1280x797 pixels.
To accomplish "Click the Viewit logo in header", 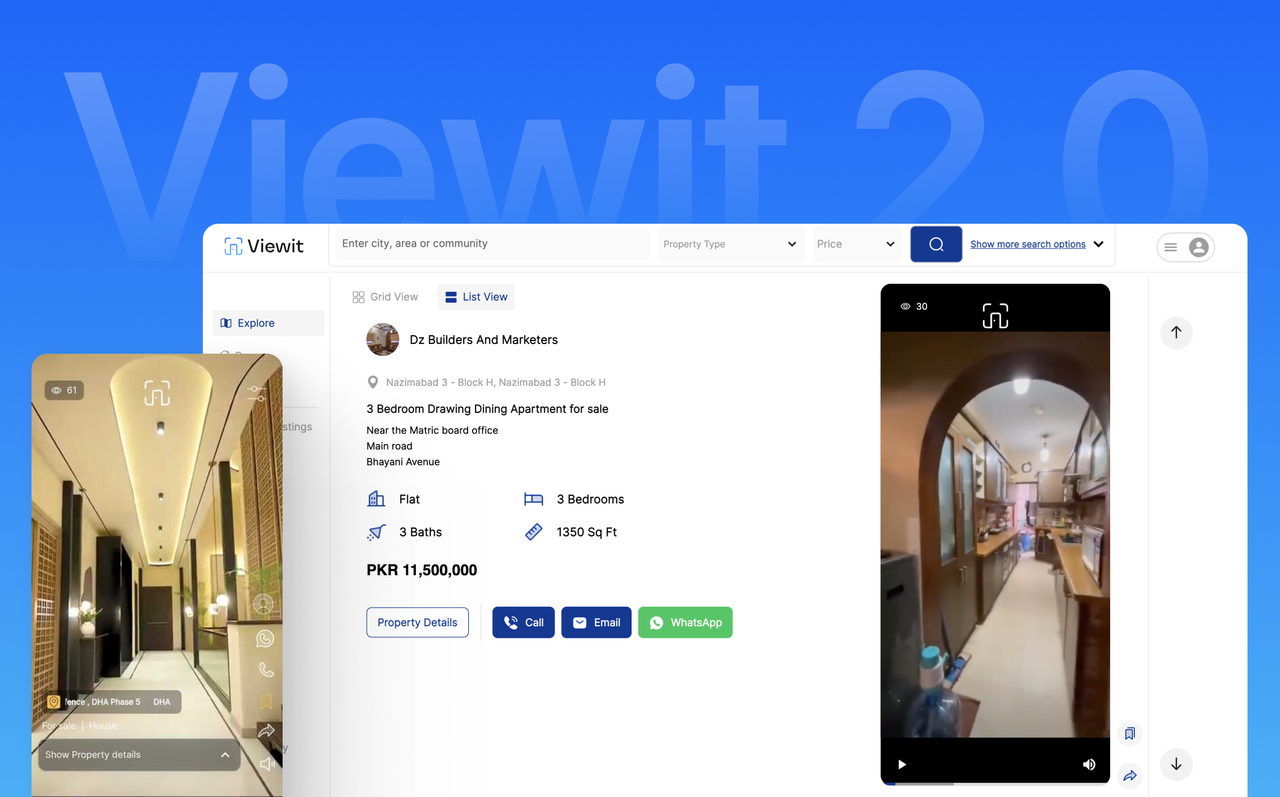I will click(264, 246).
